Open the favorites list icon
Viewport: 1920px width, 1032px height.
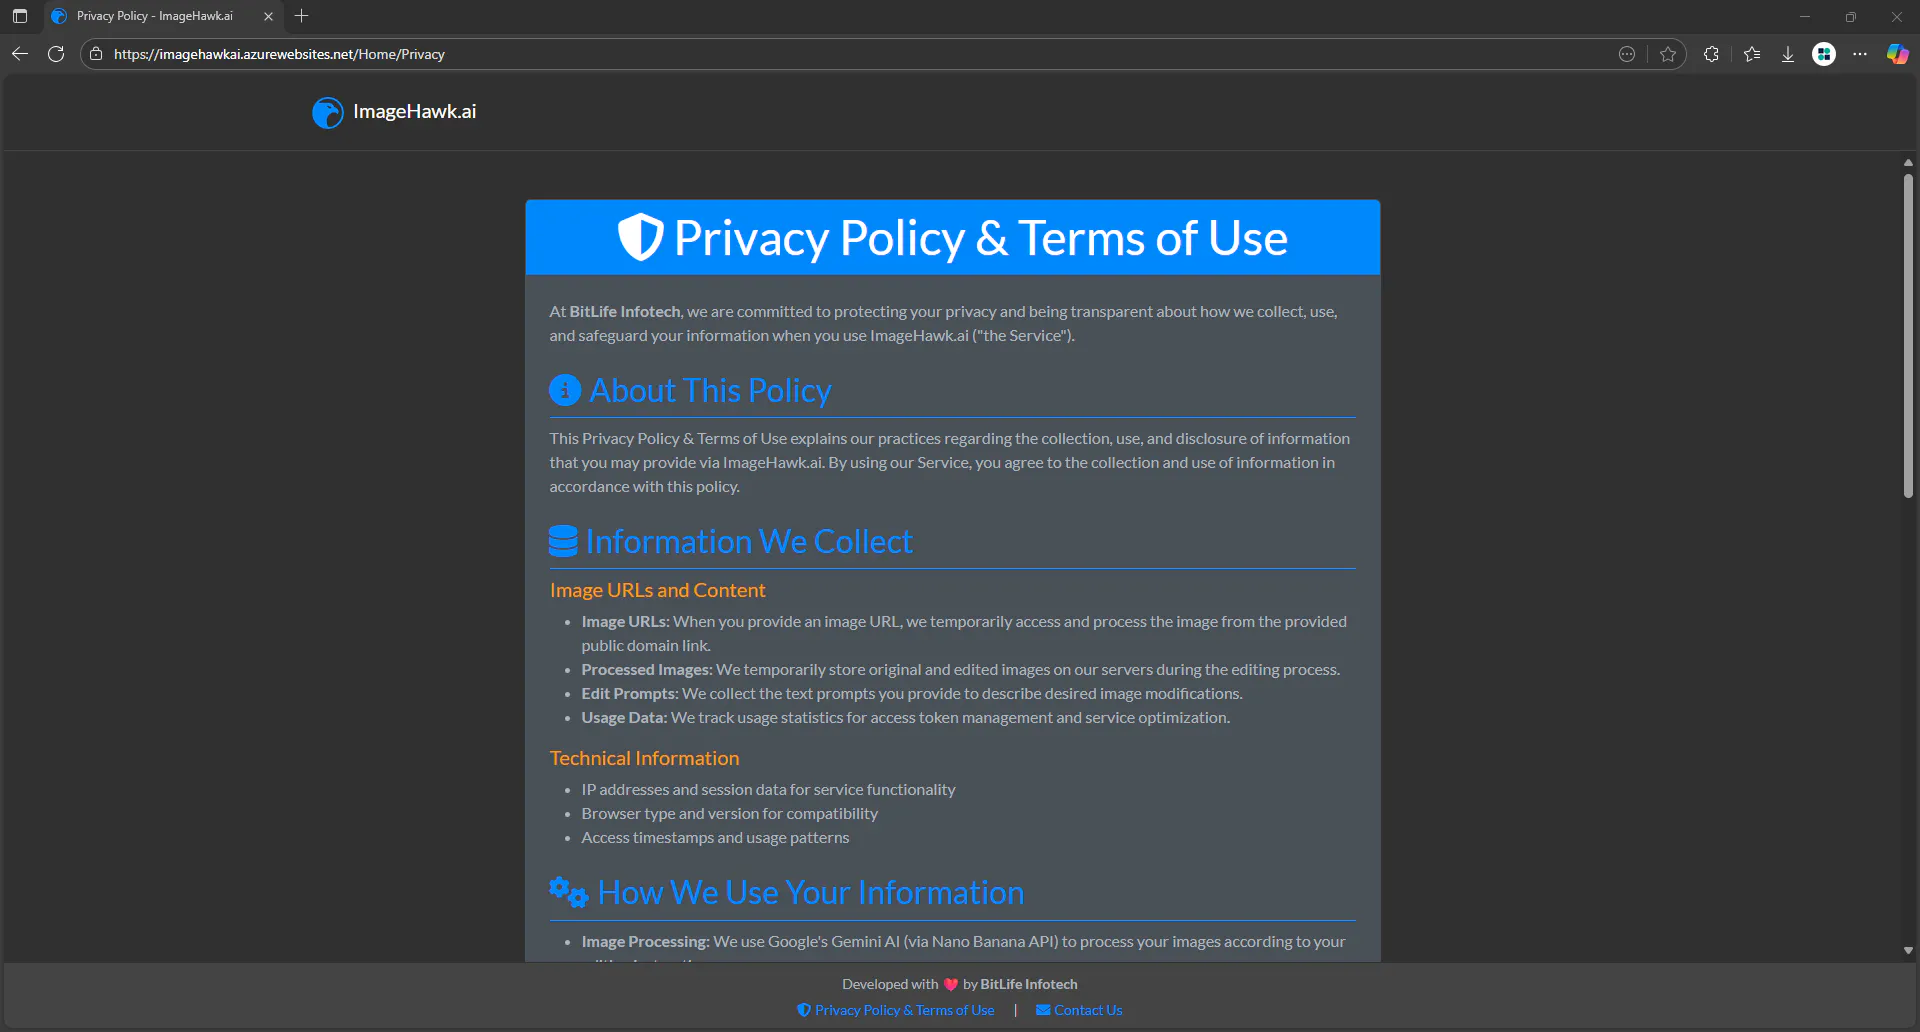click(x=1752, y=54)
